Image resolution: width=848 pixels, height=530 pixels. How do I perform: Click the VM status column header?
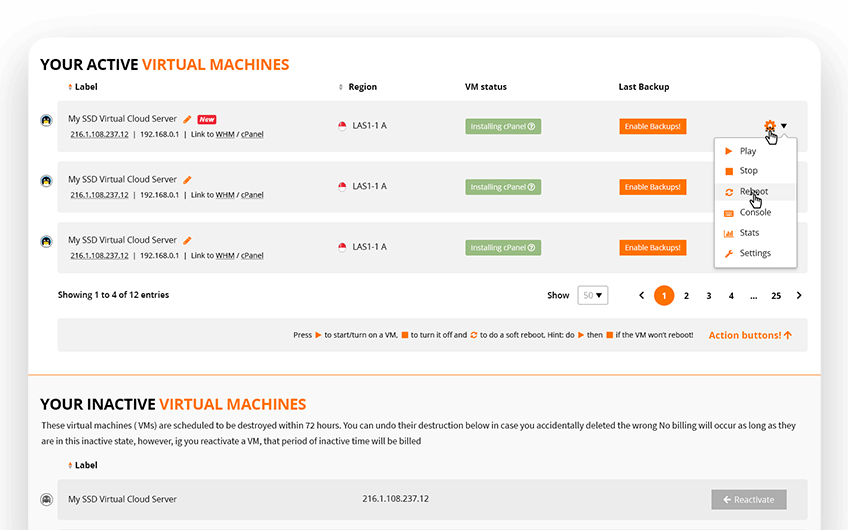[x=486, y=87]
